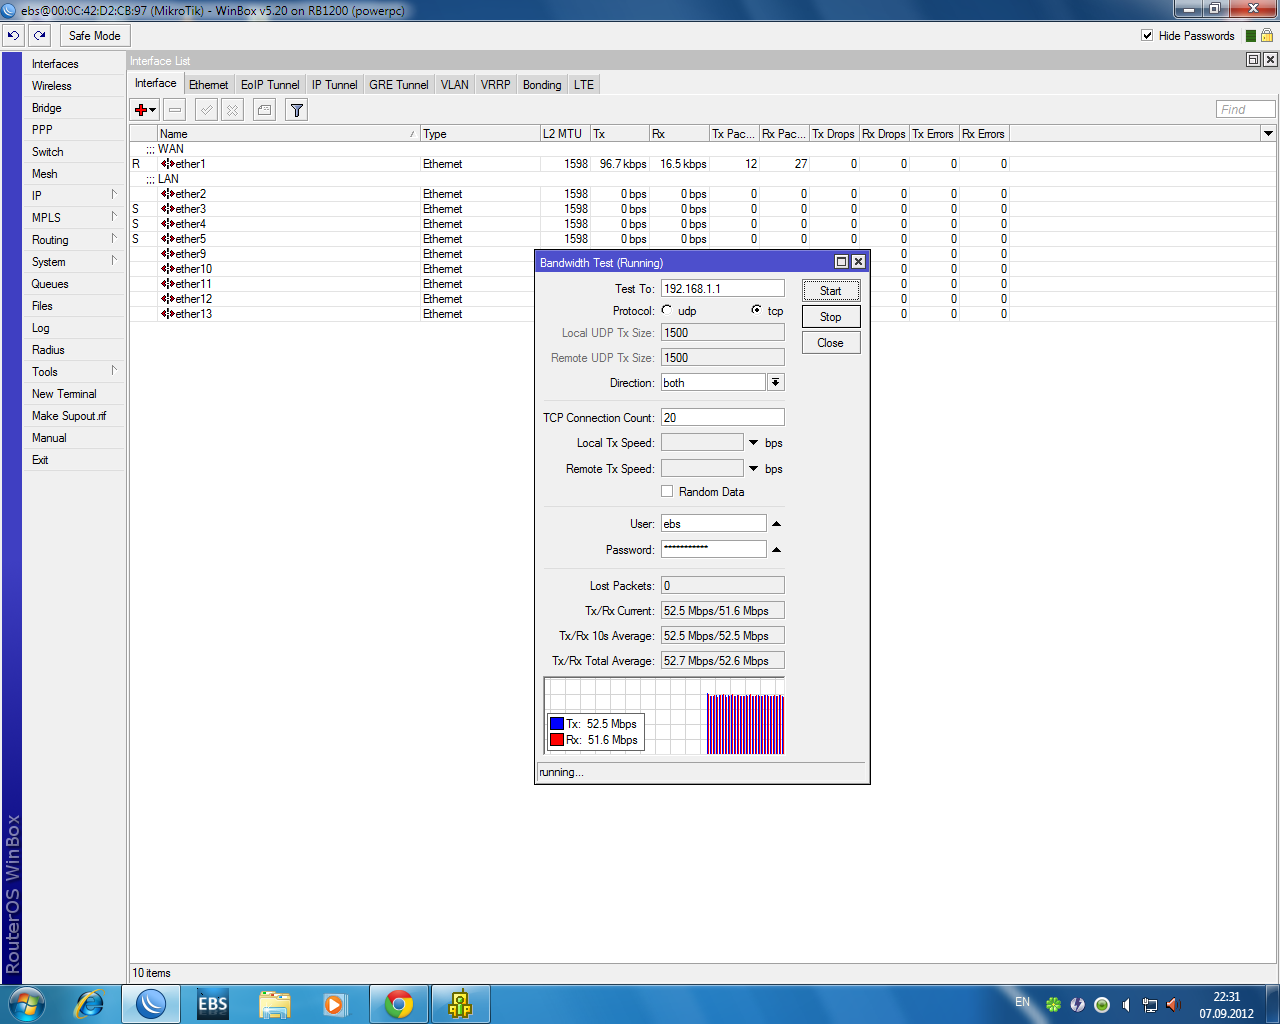The width and height of the screenshot is (1280, 1024).
Task: Open the Log menu item
Action: click(x=75, y=328)
